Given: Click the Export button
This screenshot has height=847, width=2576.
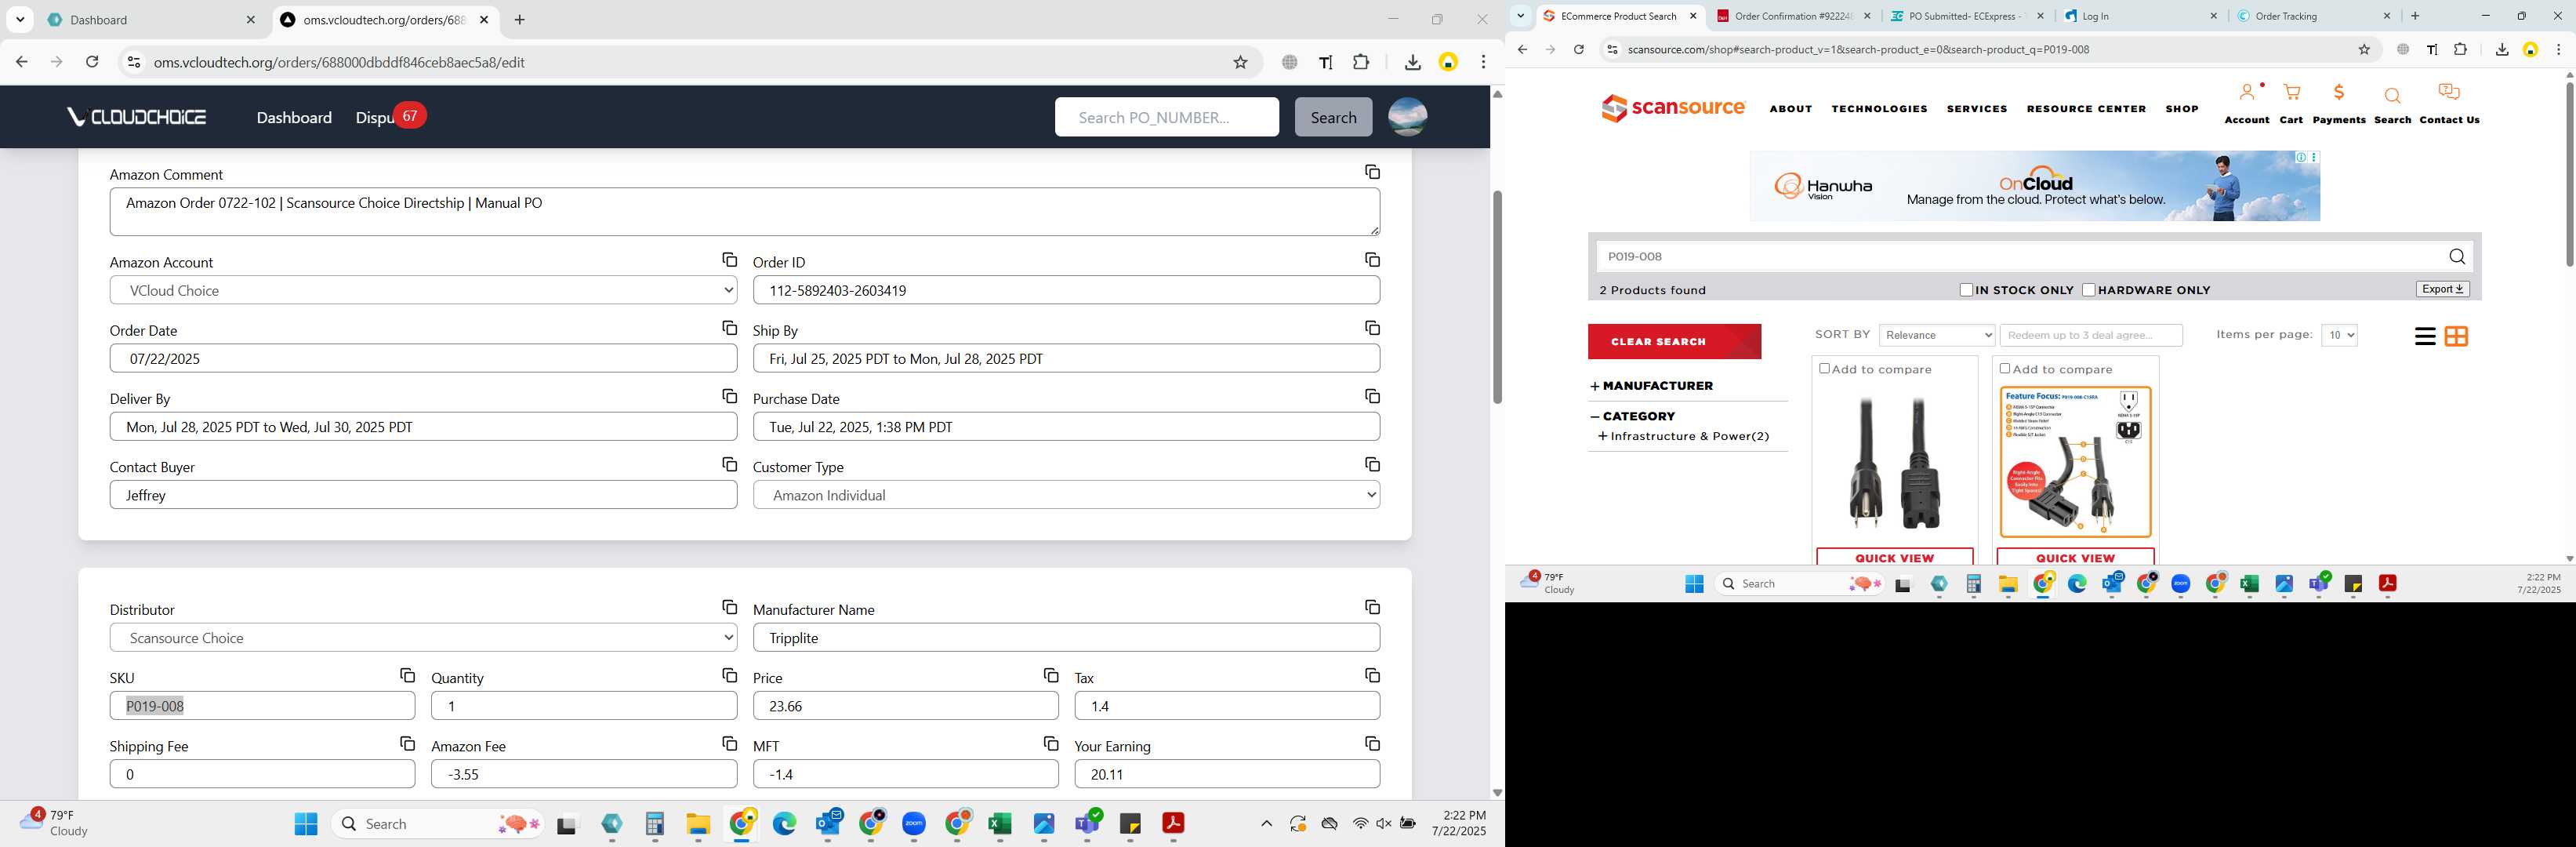Looking at the screenshot, I should [2442, 289].
